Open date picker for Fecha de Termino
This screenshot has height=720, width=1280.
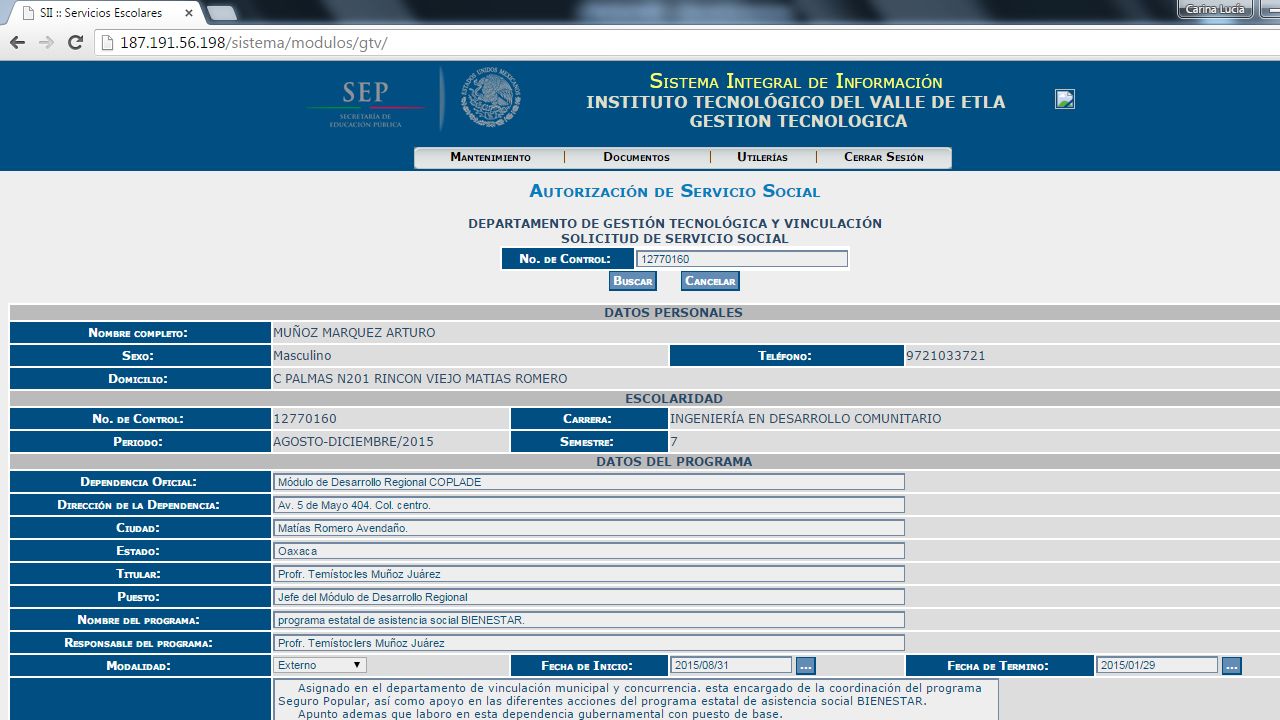pos(1231,665)
